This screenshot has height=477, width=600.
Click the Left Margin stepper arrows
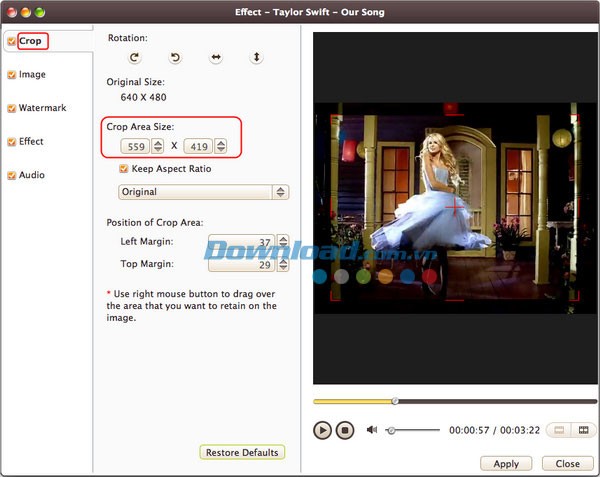click(283, 242)
